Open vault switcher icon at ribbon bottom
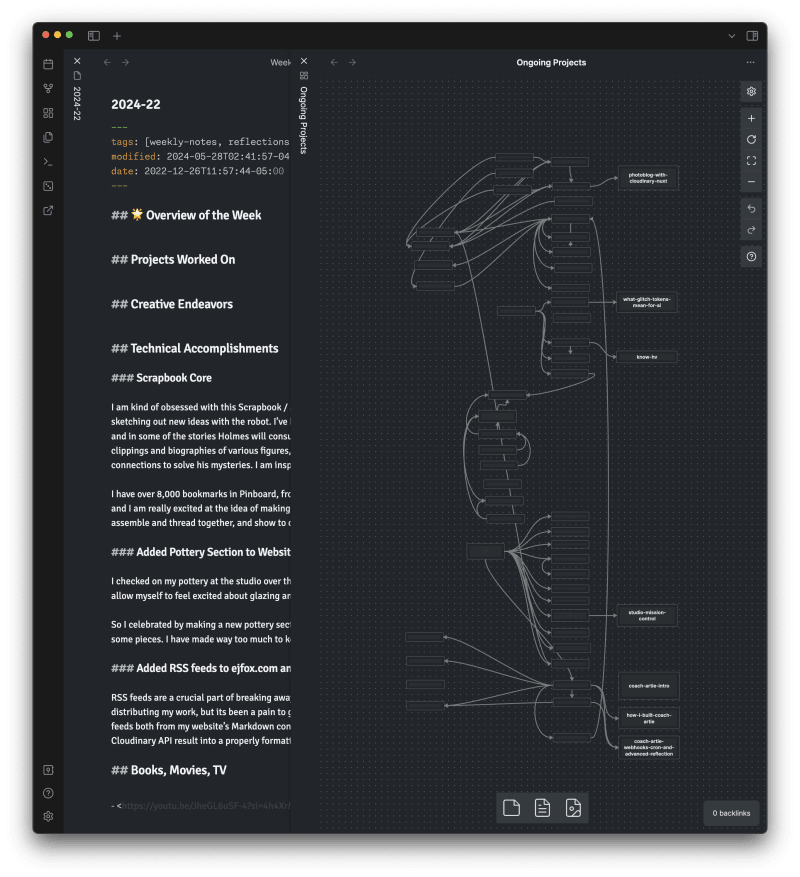 click(48, 770)
